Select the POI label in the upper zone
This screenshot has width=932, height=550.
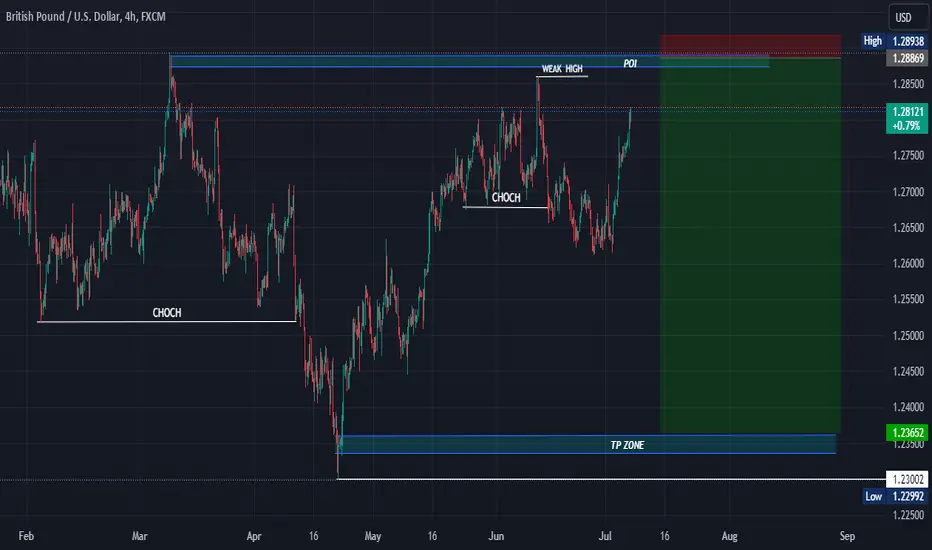(x=630, y=64)
